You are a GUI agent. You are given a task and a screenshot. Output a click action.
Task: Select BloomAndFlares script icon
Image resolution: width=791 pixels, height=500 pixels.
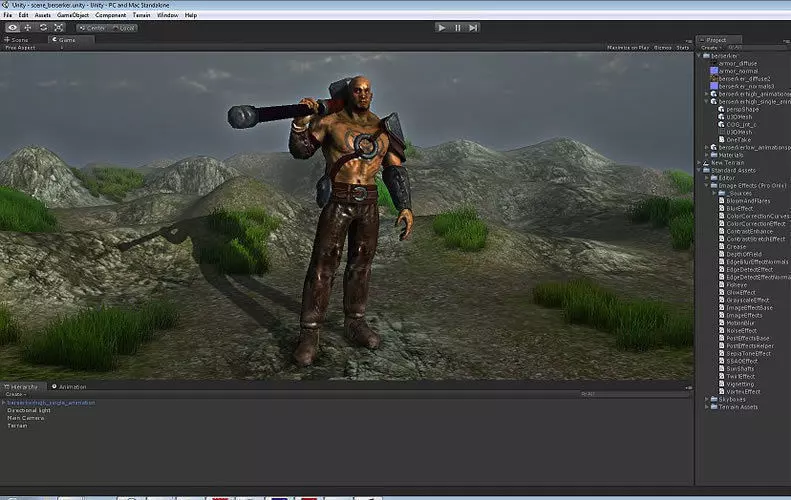(721, 200)
